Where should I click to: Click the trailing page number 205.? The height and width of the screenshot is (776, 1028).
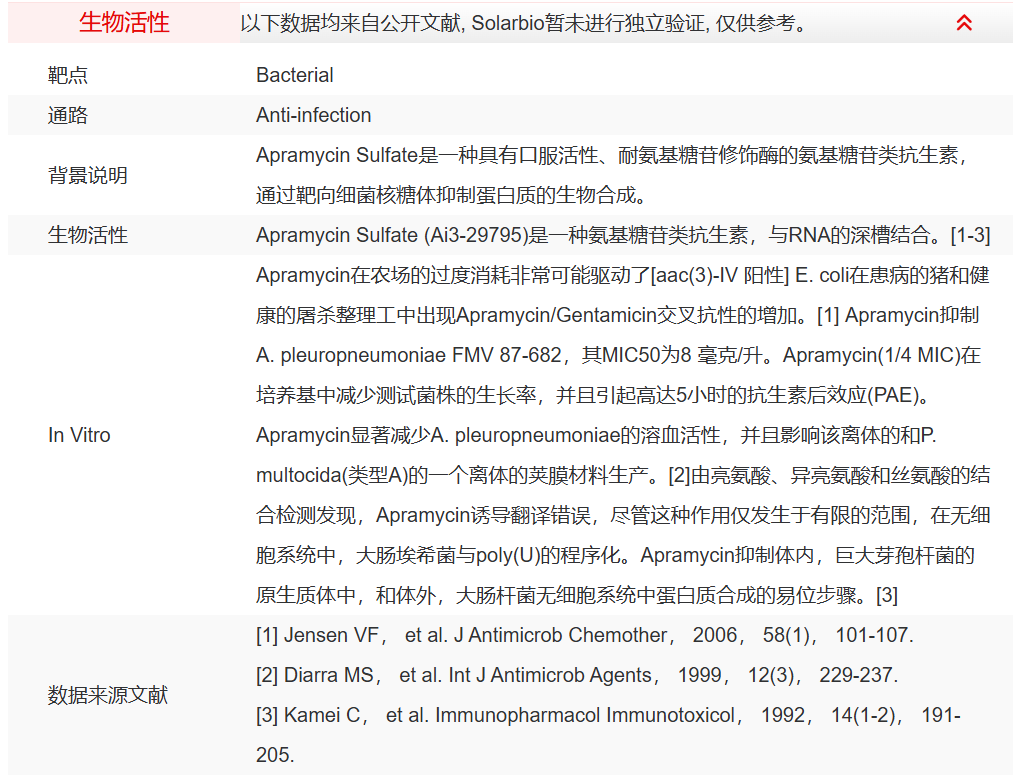[x=275, y=755]
